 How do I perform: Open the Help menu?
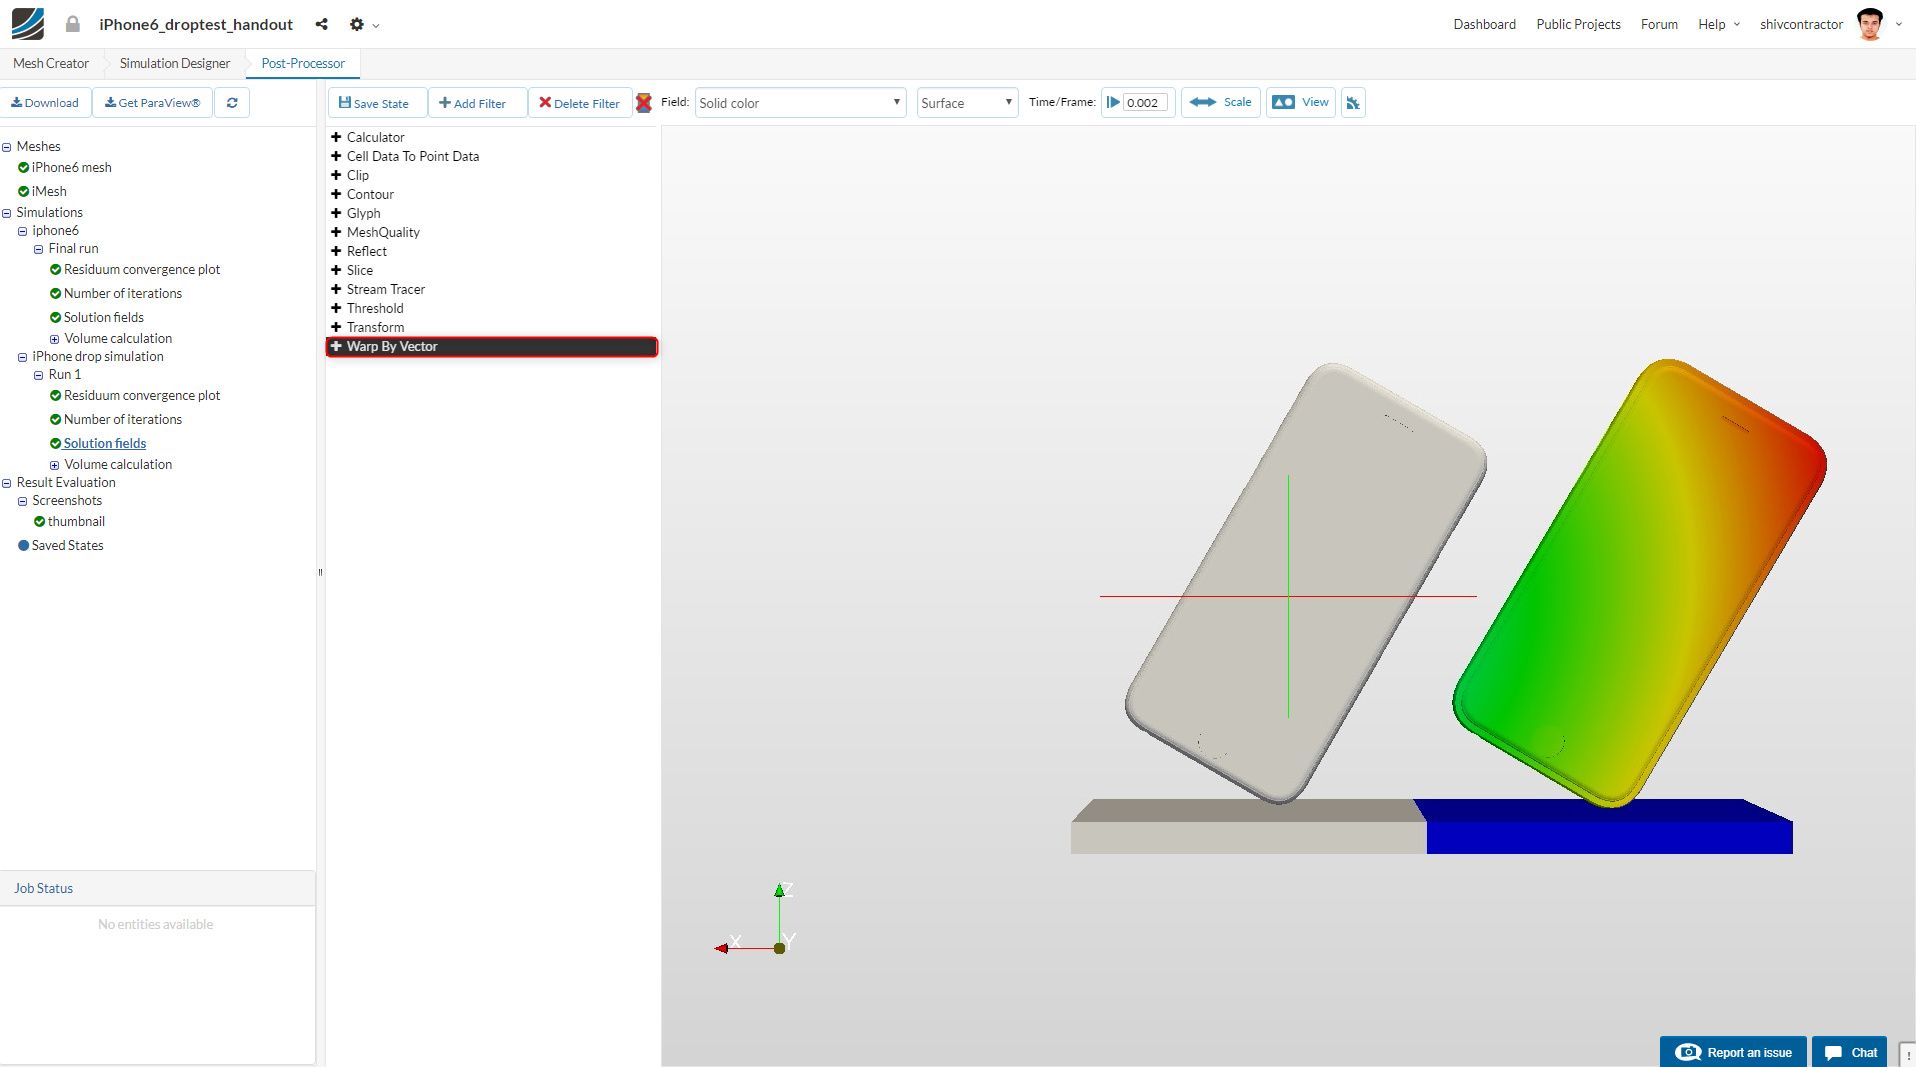coord(1718,24)
